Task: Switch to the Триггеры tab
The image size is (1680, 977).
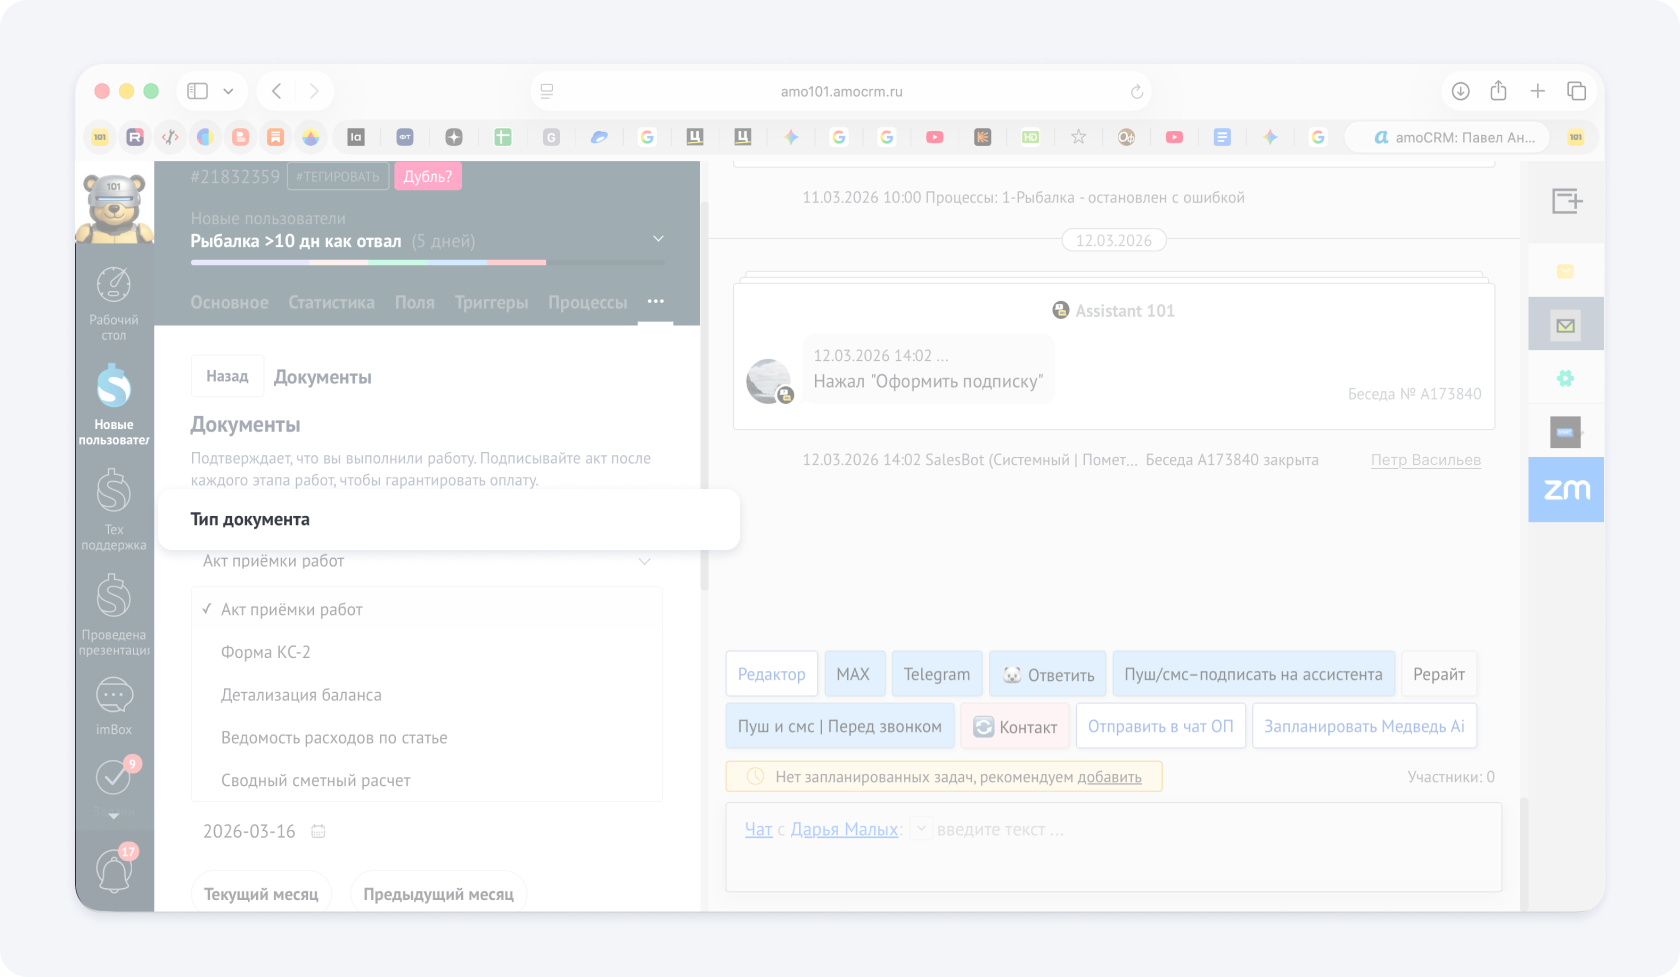Action: [x=491, y=302]
